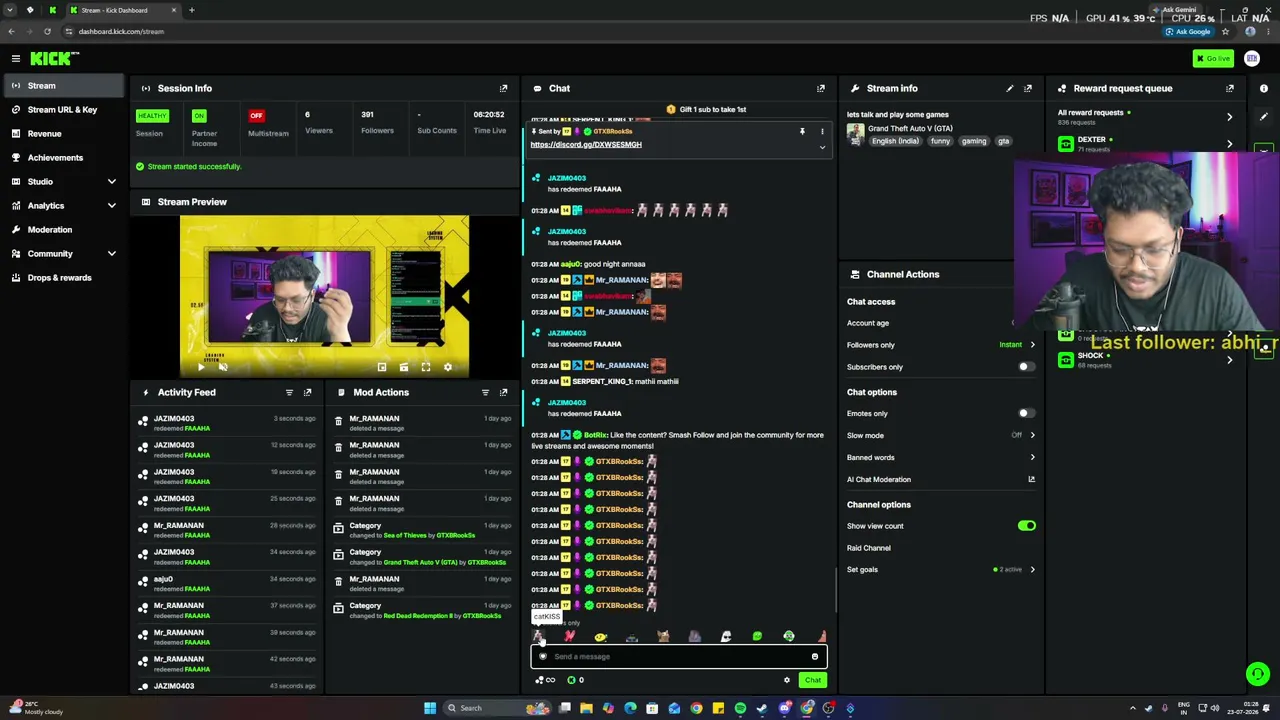Screen dimensions: 1280x720
Task: Enable picture-in-picture on stream preview
Action: click(x=381, y=367)
